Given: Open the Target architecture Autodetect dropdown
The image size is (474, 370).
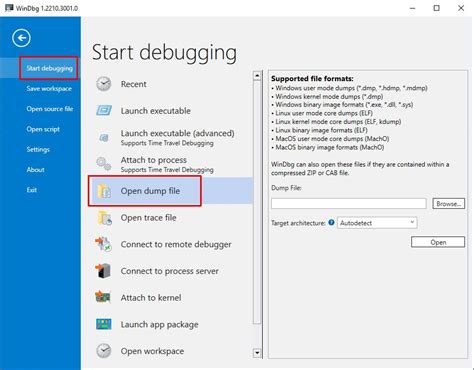Looking at the screenshot, I should [377, 223].
